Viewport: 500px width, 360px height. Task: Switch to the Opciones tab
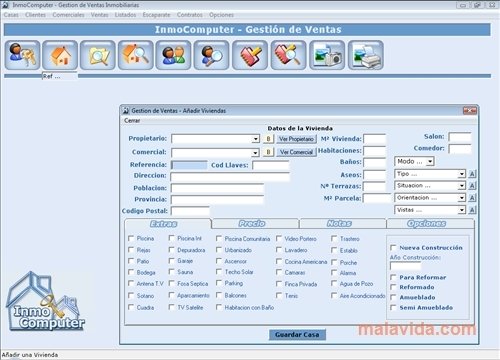click(430, 223)
